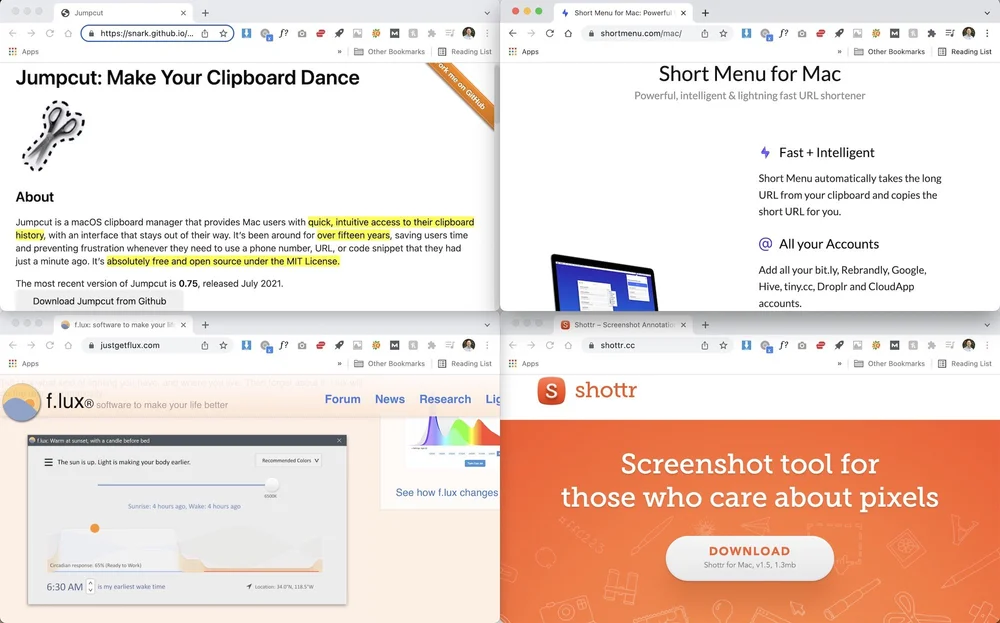The height and width of the screenshot is (623, 1000).
Task: Click the camera extension icon in Jumpcut window
Action: tap(302, 33)
